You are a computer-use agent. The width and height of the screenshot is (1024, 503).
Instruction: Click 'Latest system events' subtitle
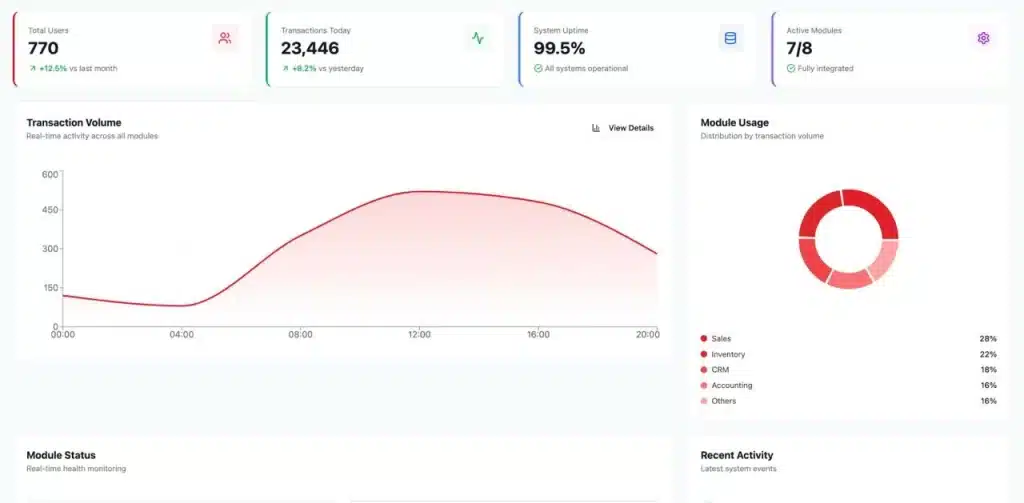point(739,468)
